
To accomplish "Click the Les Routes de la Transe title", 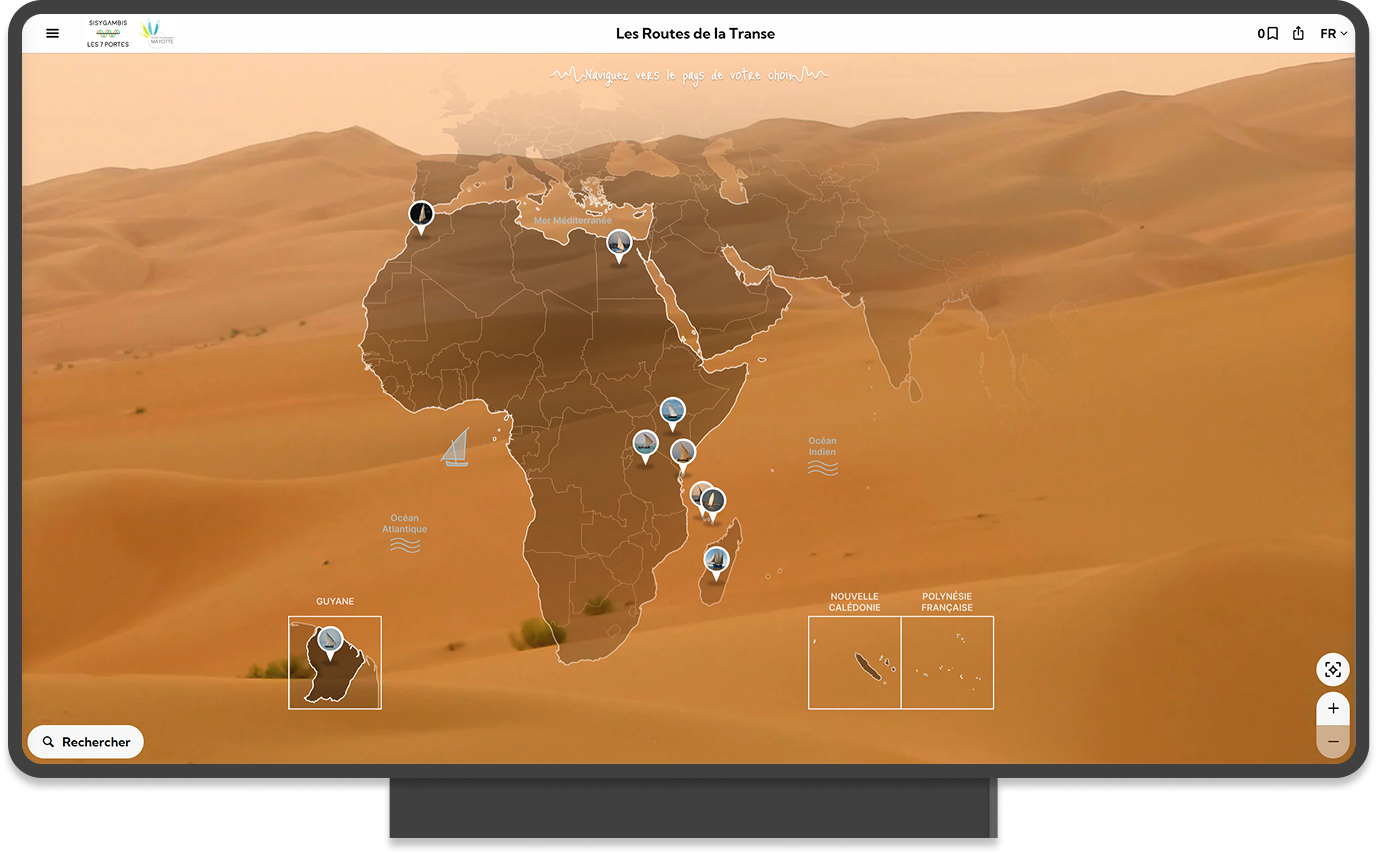I will [x=695, y=33].
